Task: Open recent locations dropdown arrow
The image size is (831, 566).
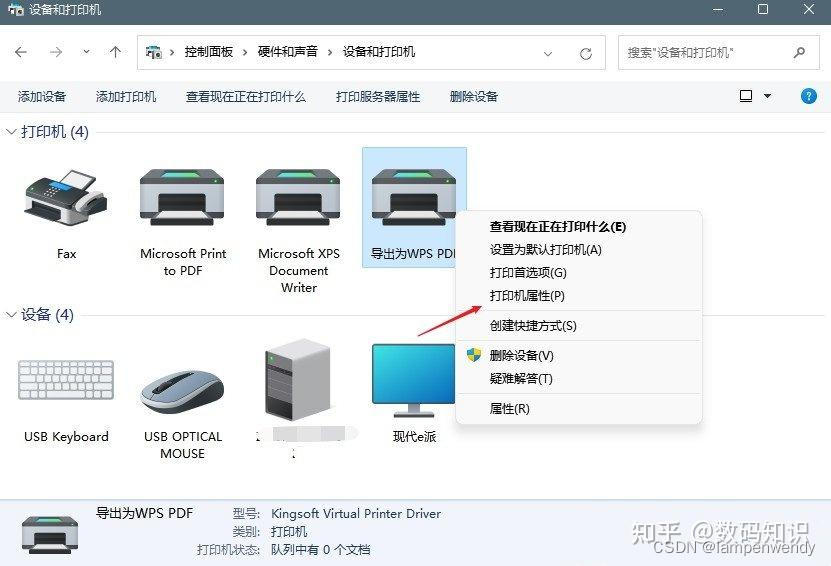Action: coord(86,52)
